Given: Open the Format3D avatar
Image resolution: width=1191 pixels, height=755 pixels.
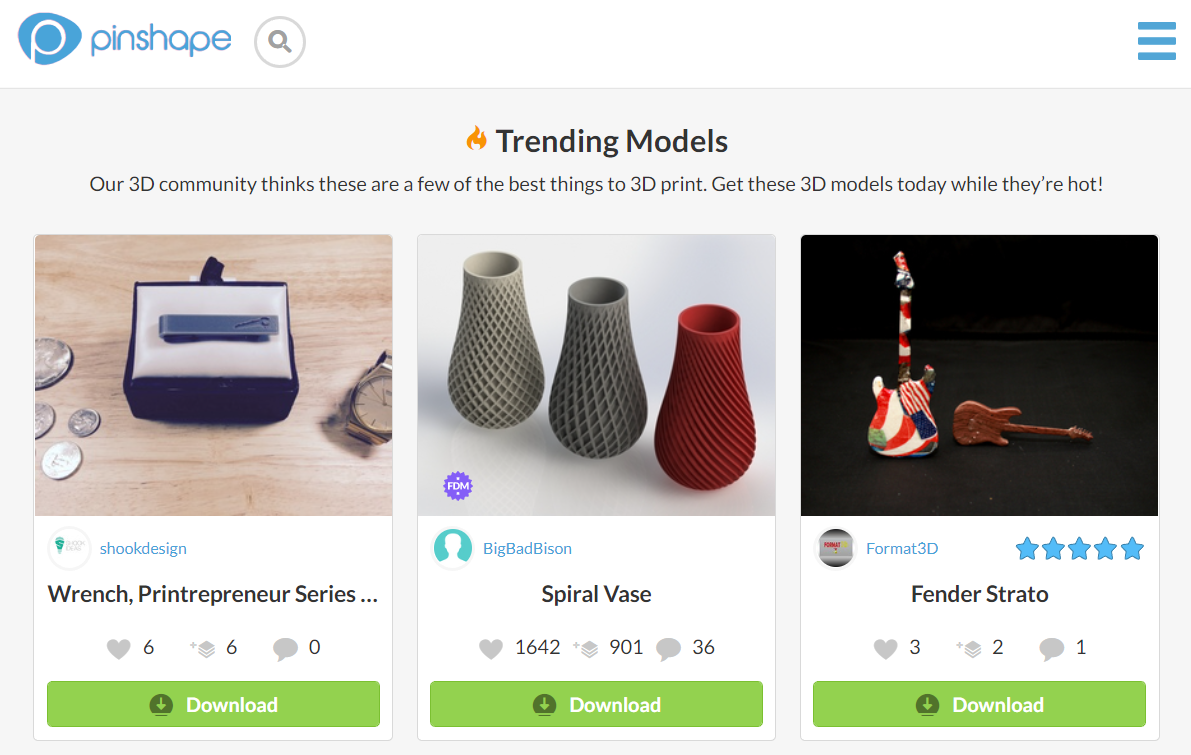Looking at the screenshot, I should point(836,548).
